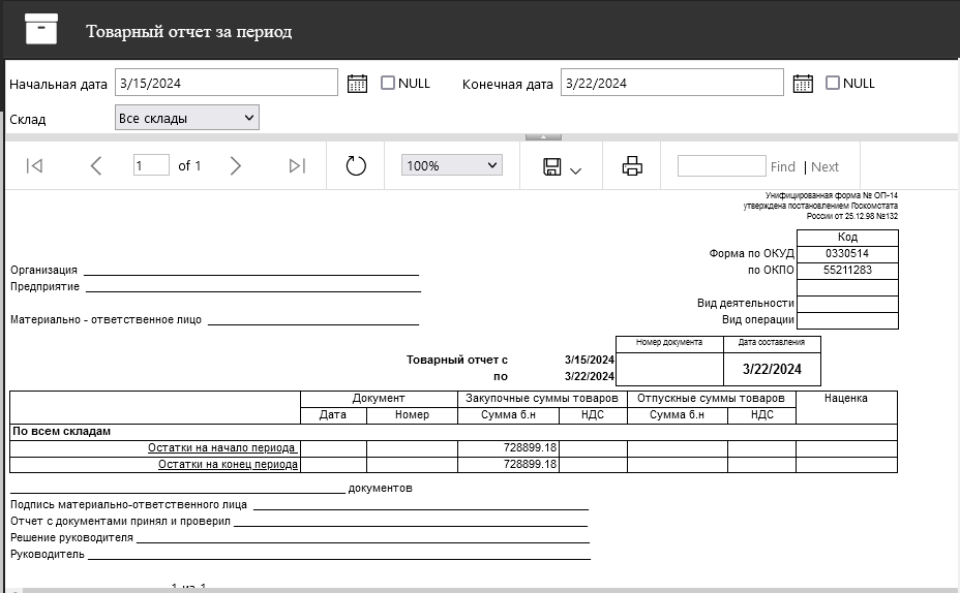
Task: Click the Конечная дата input field
Action: click(671, 83)
